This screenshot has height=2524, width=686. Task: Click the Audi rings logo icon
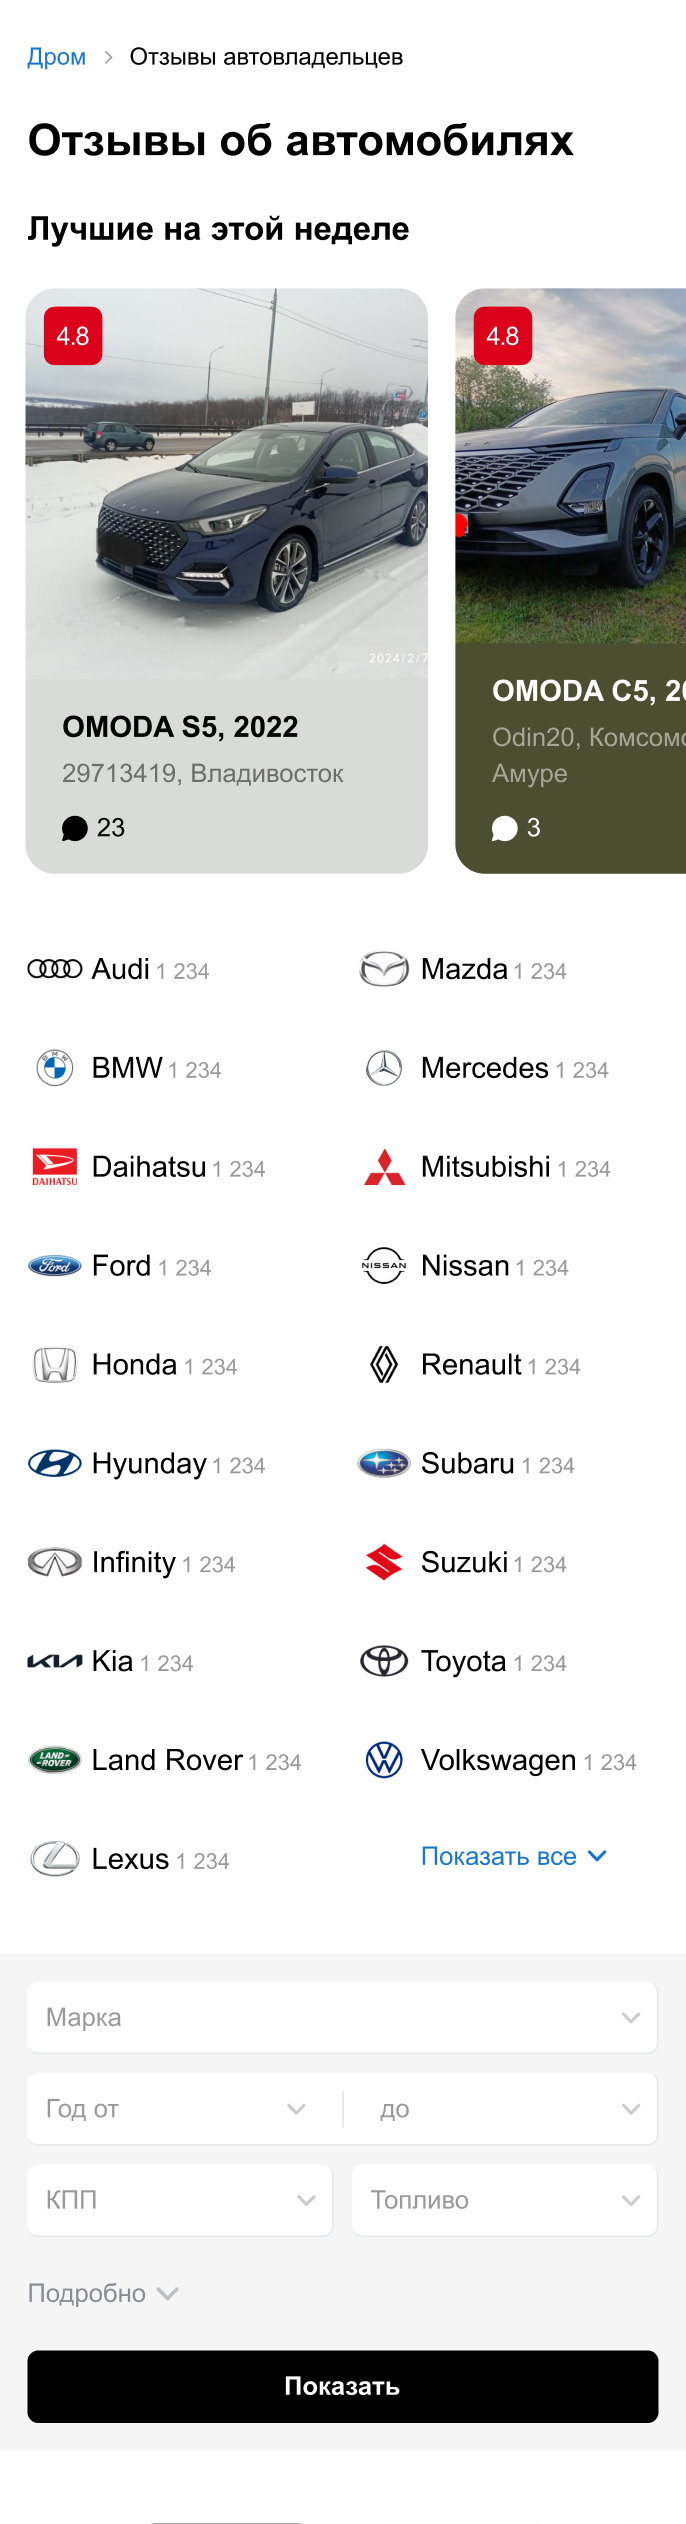click(55, 969)
